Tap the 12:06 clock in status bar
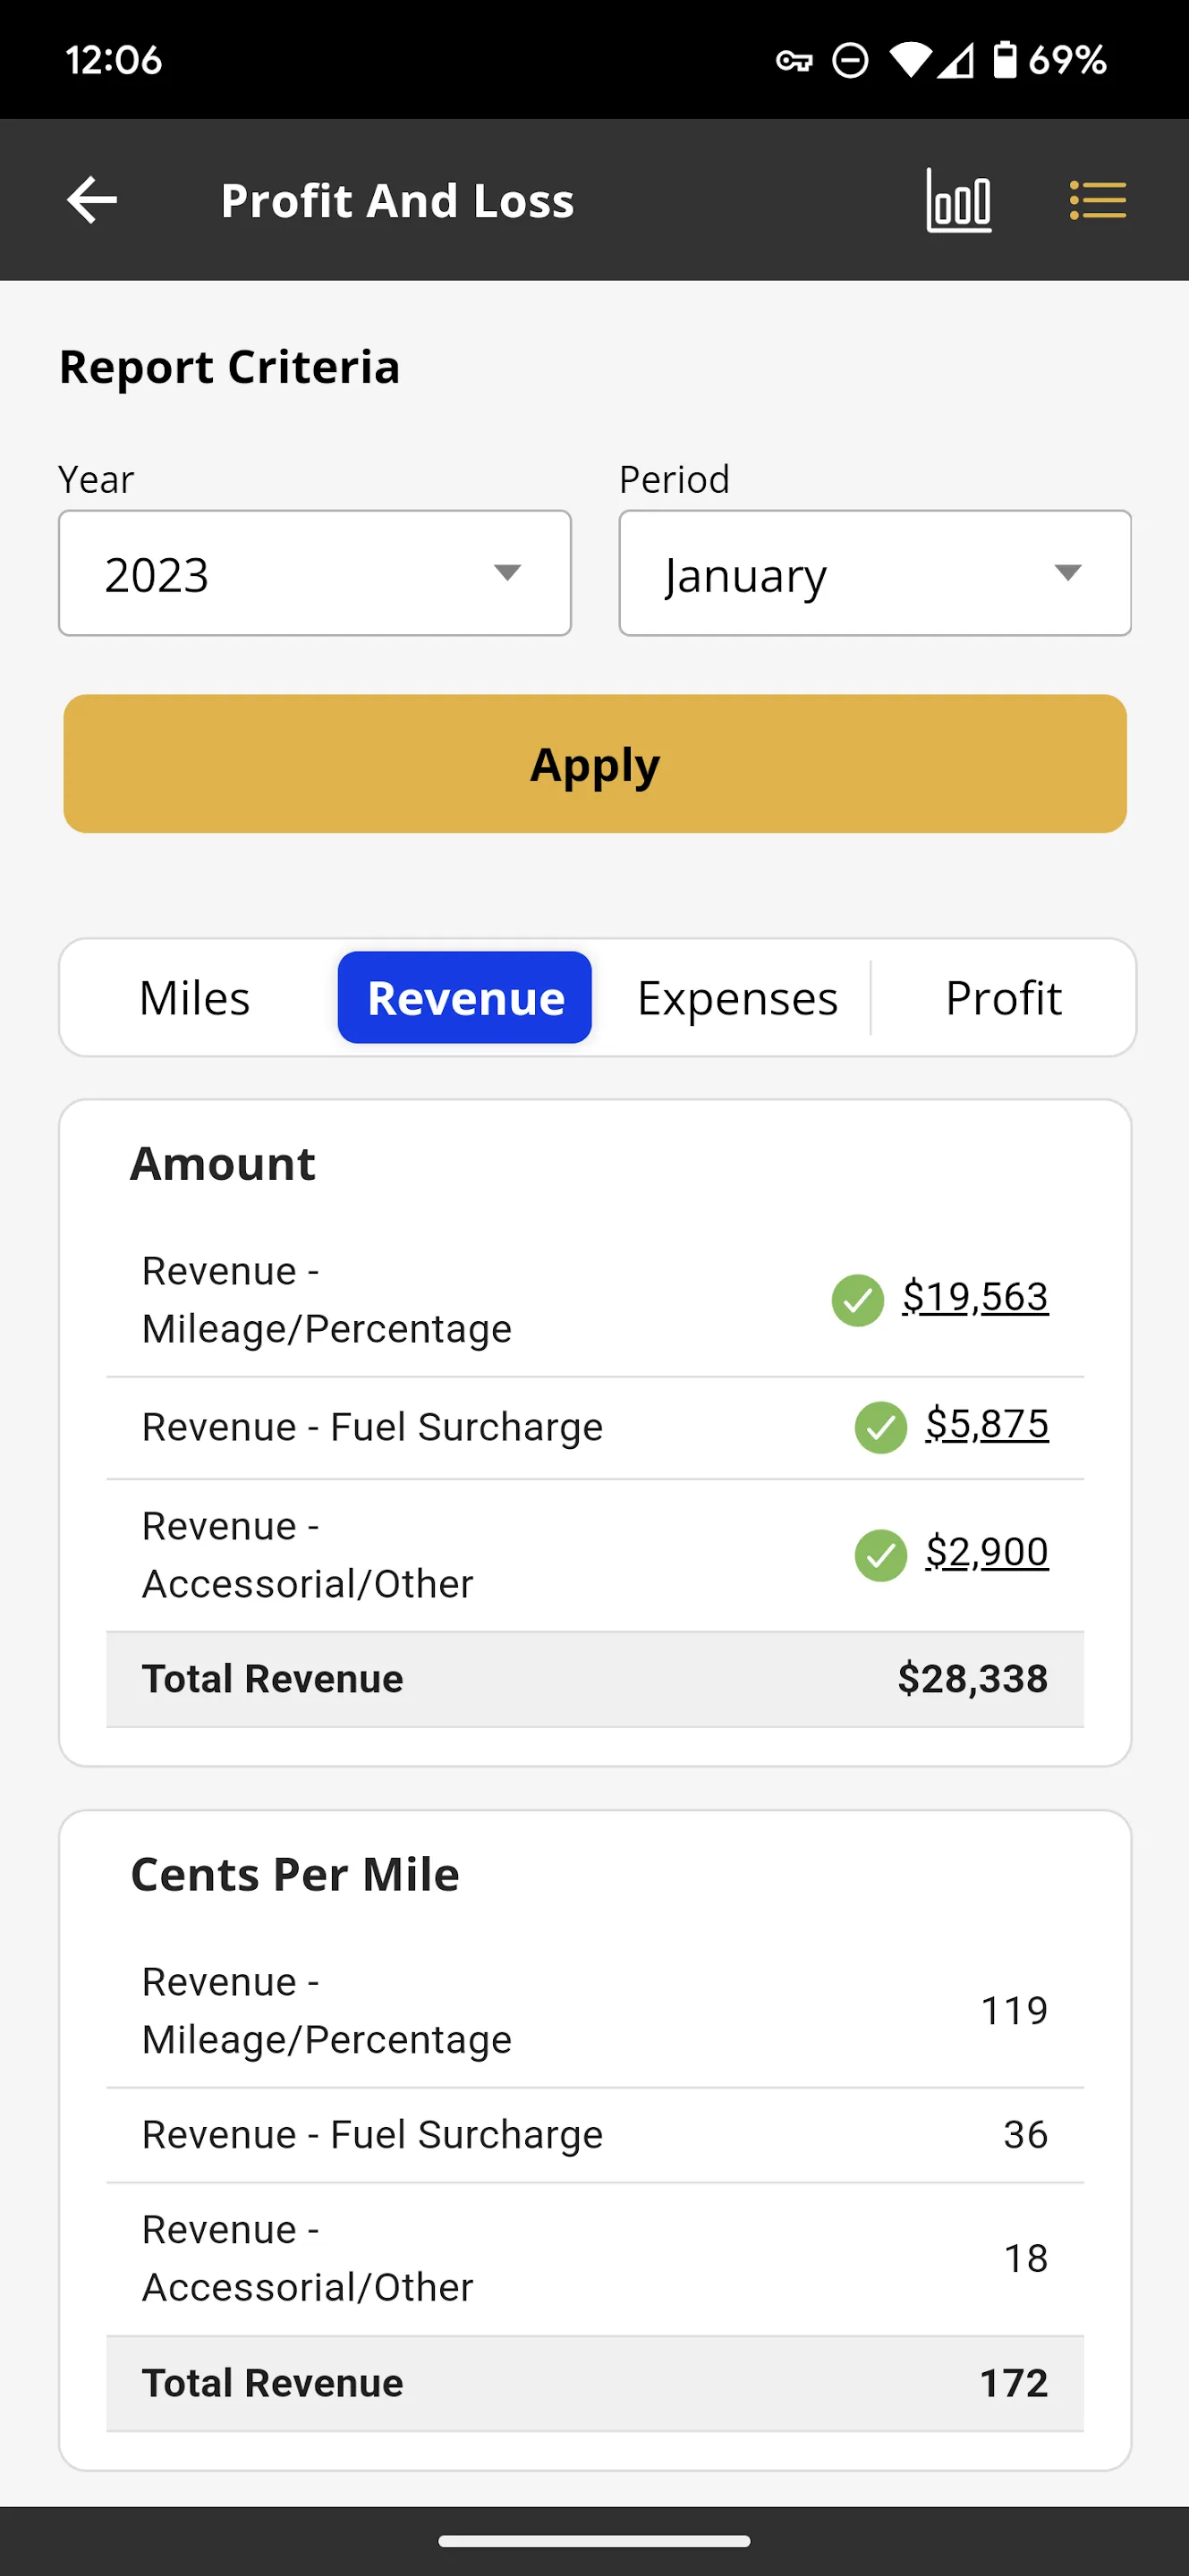 point(113,60)
